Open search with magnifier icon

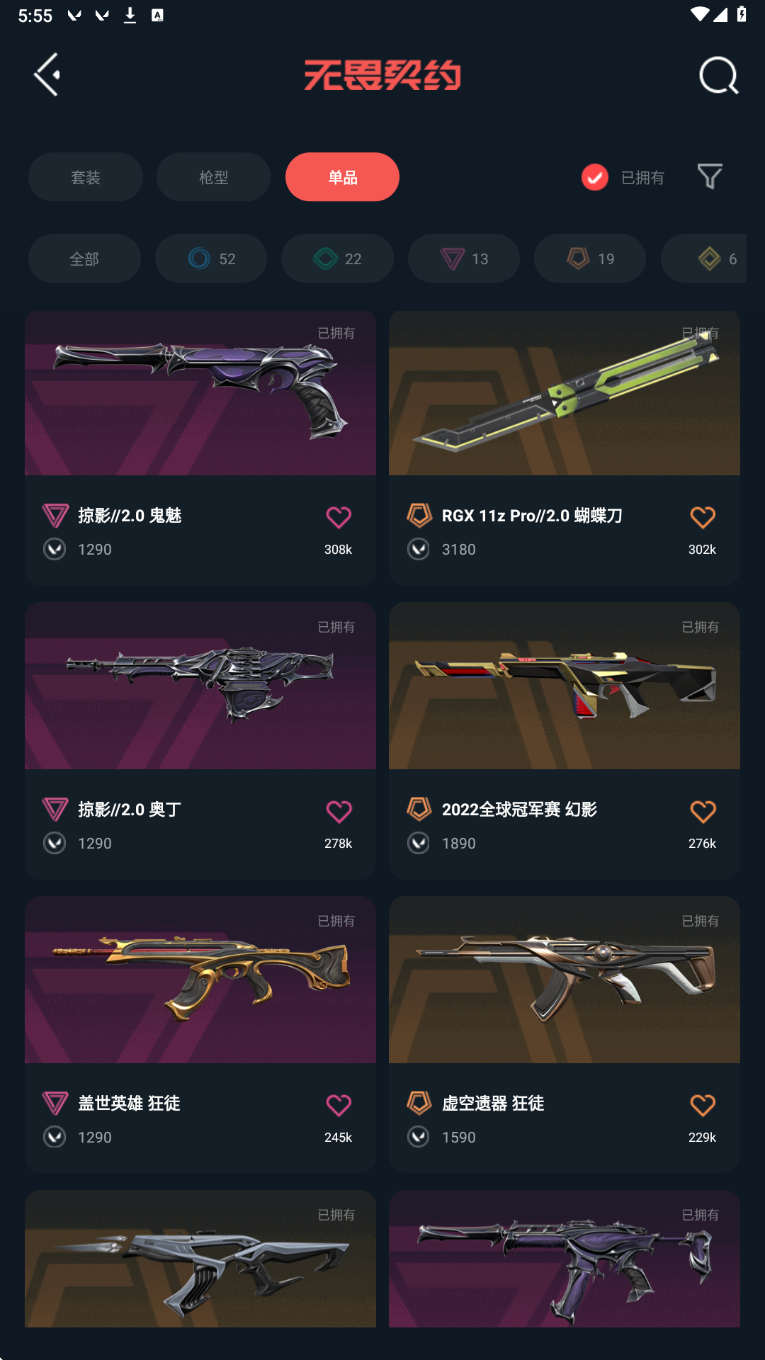(x=718, y=75)
